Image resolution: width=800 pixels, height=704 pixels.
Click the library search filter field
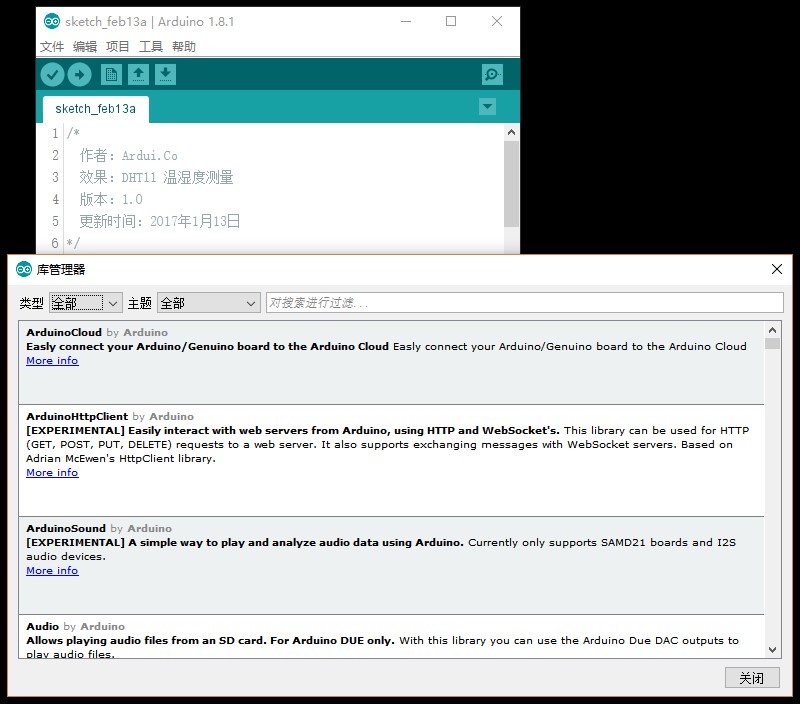524,303
